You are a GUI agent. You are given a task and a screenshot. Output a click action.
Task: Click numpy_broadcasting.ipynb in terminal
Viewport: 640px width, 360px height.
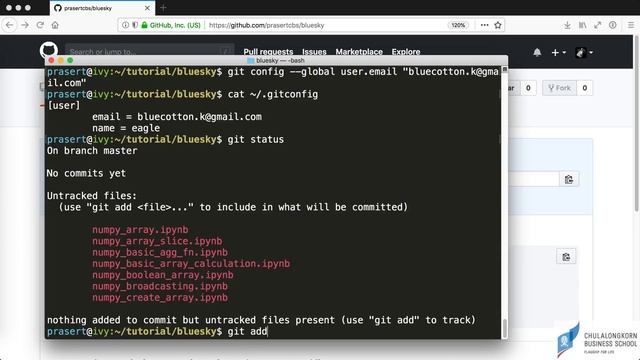160,286
